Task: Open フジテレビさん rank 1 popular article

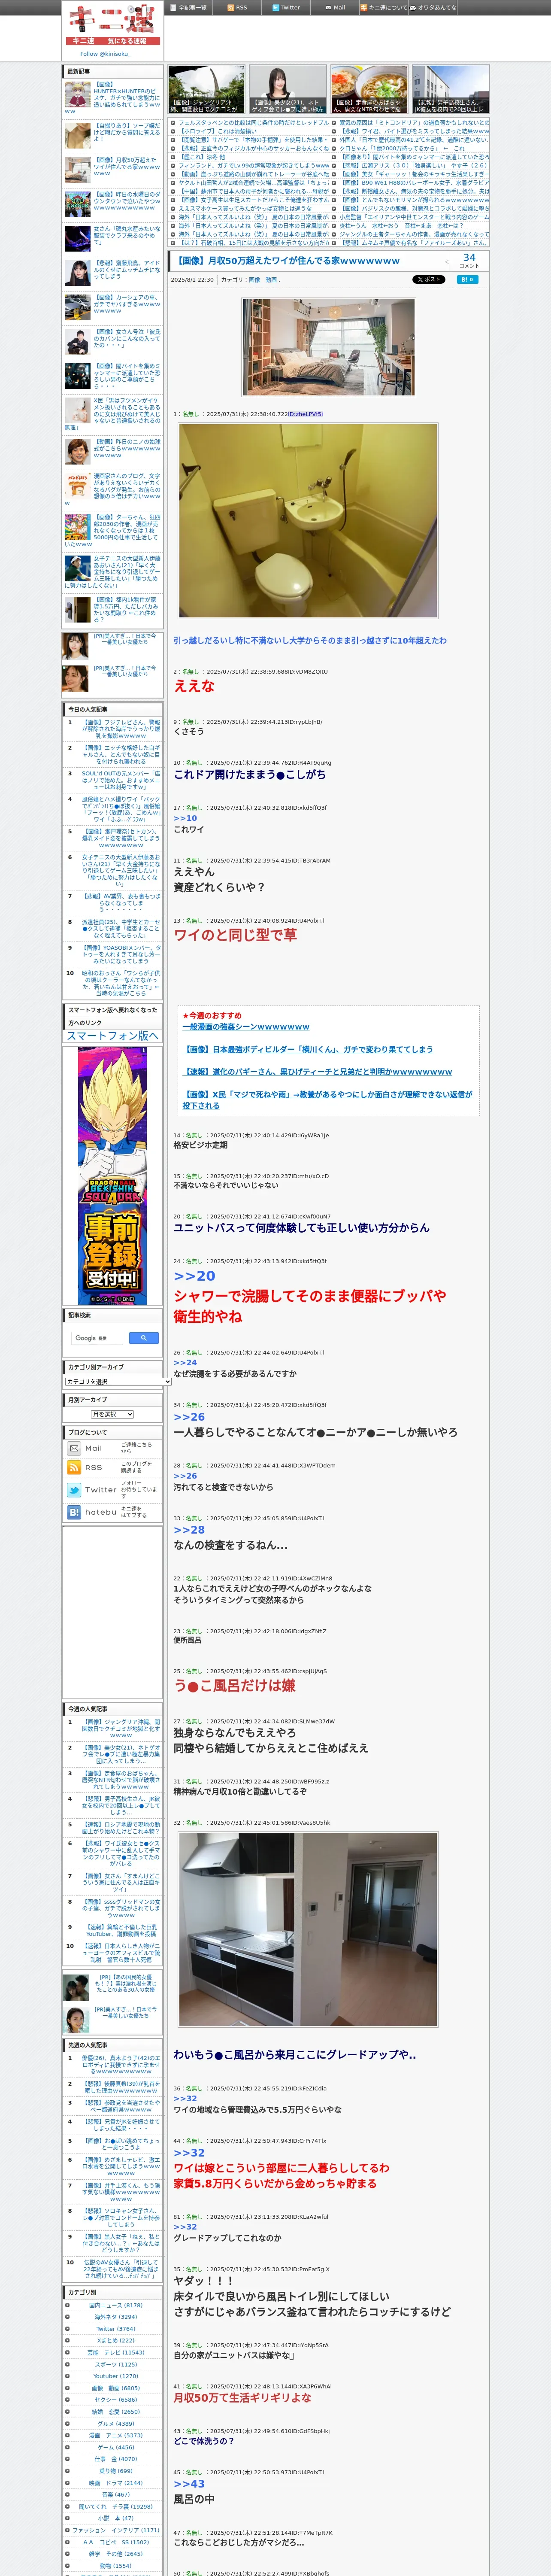Action: pos(120,729)
